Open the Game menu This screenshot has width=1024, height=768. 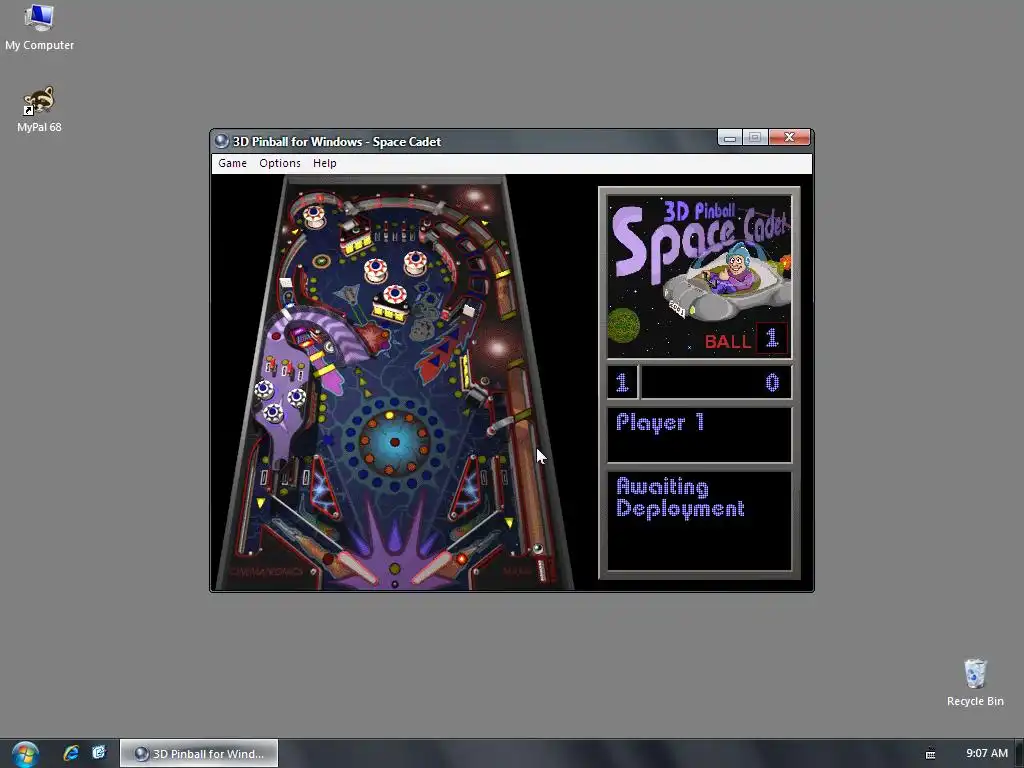(232, 163)
